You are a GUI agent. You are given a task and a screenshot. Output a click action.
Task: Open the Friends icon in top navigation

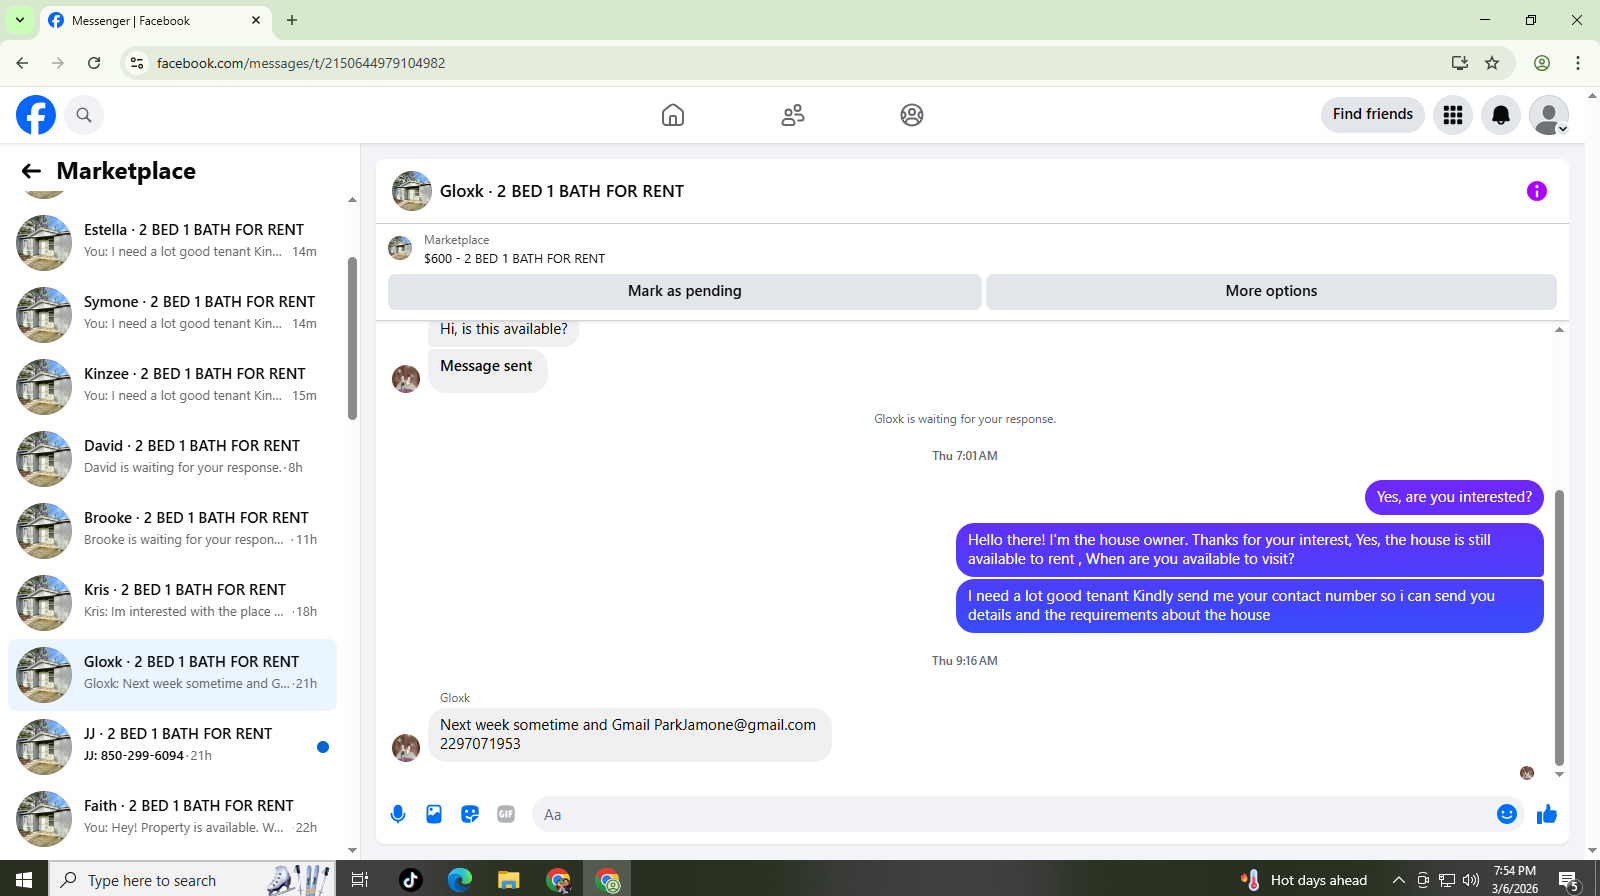tap(793, 115)
